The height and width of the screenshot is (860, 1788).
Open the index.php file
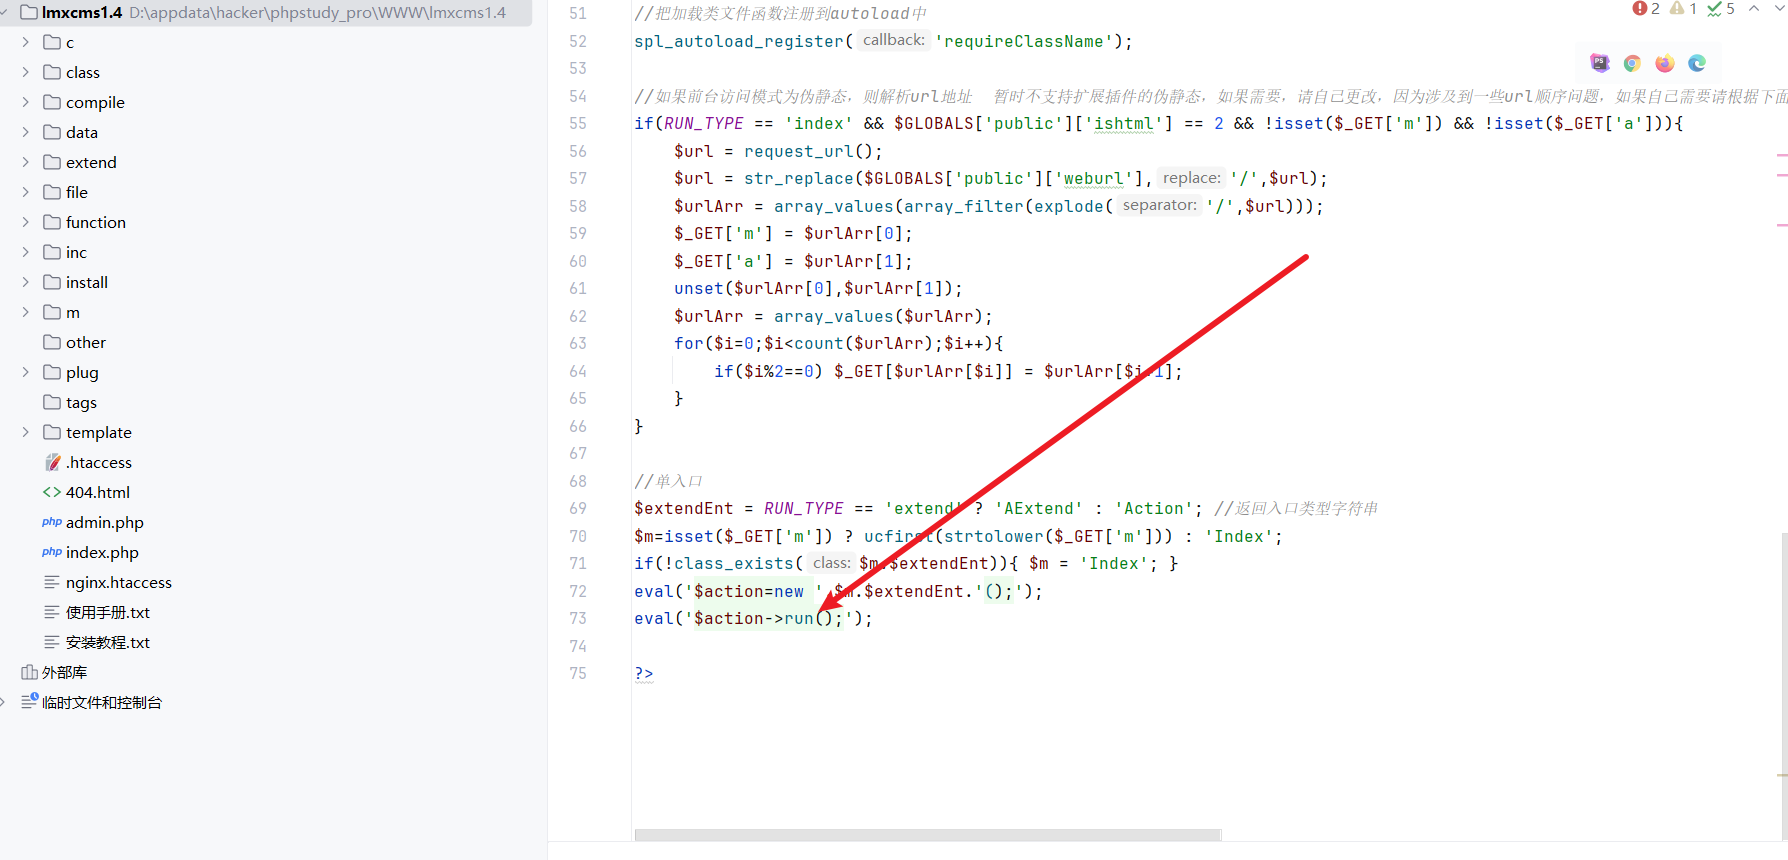101,552
